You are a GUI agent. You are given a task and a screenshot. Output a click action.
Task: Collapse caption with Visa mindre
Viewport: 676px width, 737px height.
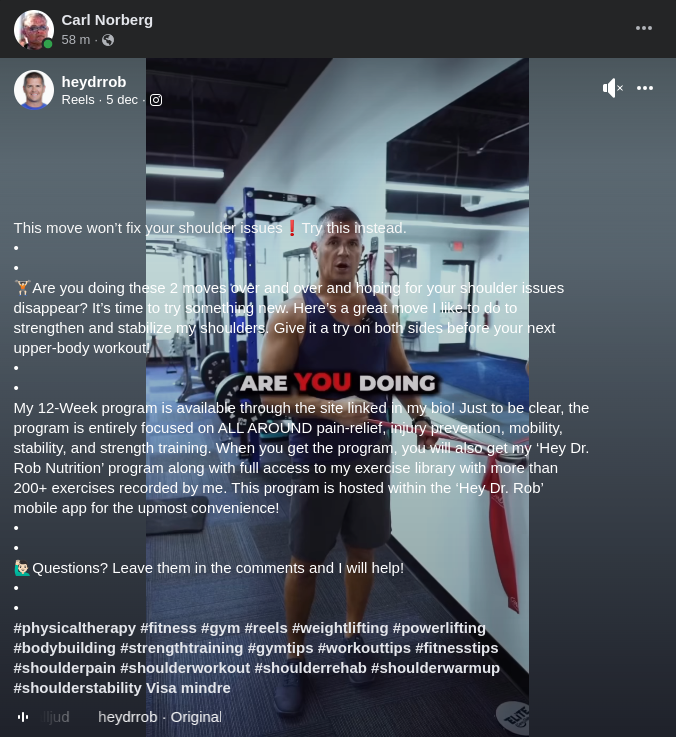(x=188, y=688)
